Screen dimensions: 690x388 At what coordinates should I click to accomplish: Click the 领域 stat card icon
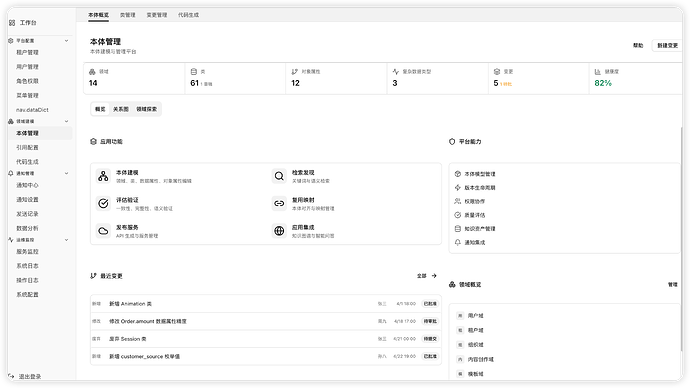[x=92, y=72]
